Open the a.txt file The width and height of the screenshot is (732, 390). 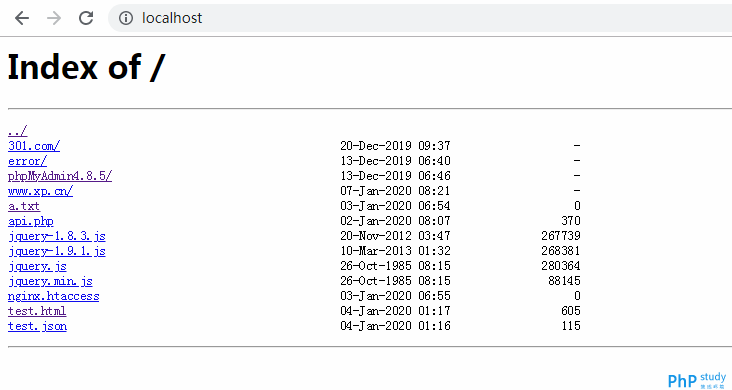pyautogui.click(x=24, y=206)
